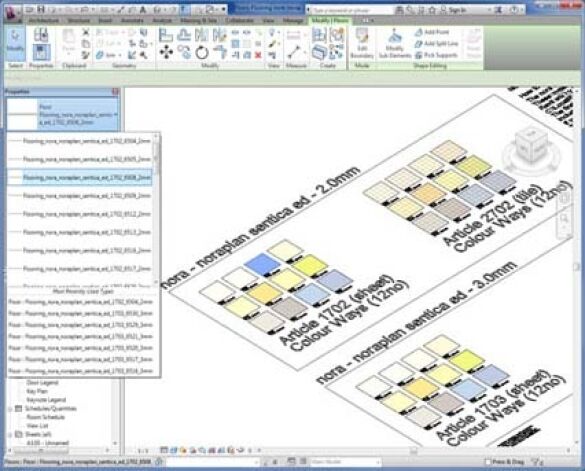The image size is (585, 471).
Task: Open the Structure ribbon tab
Action: 79,21
